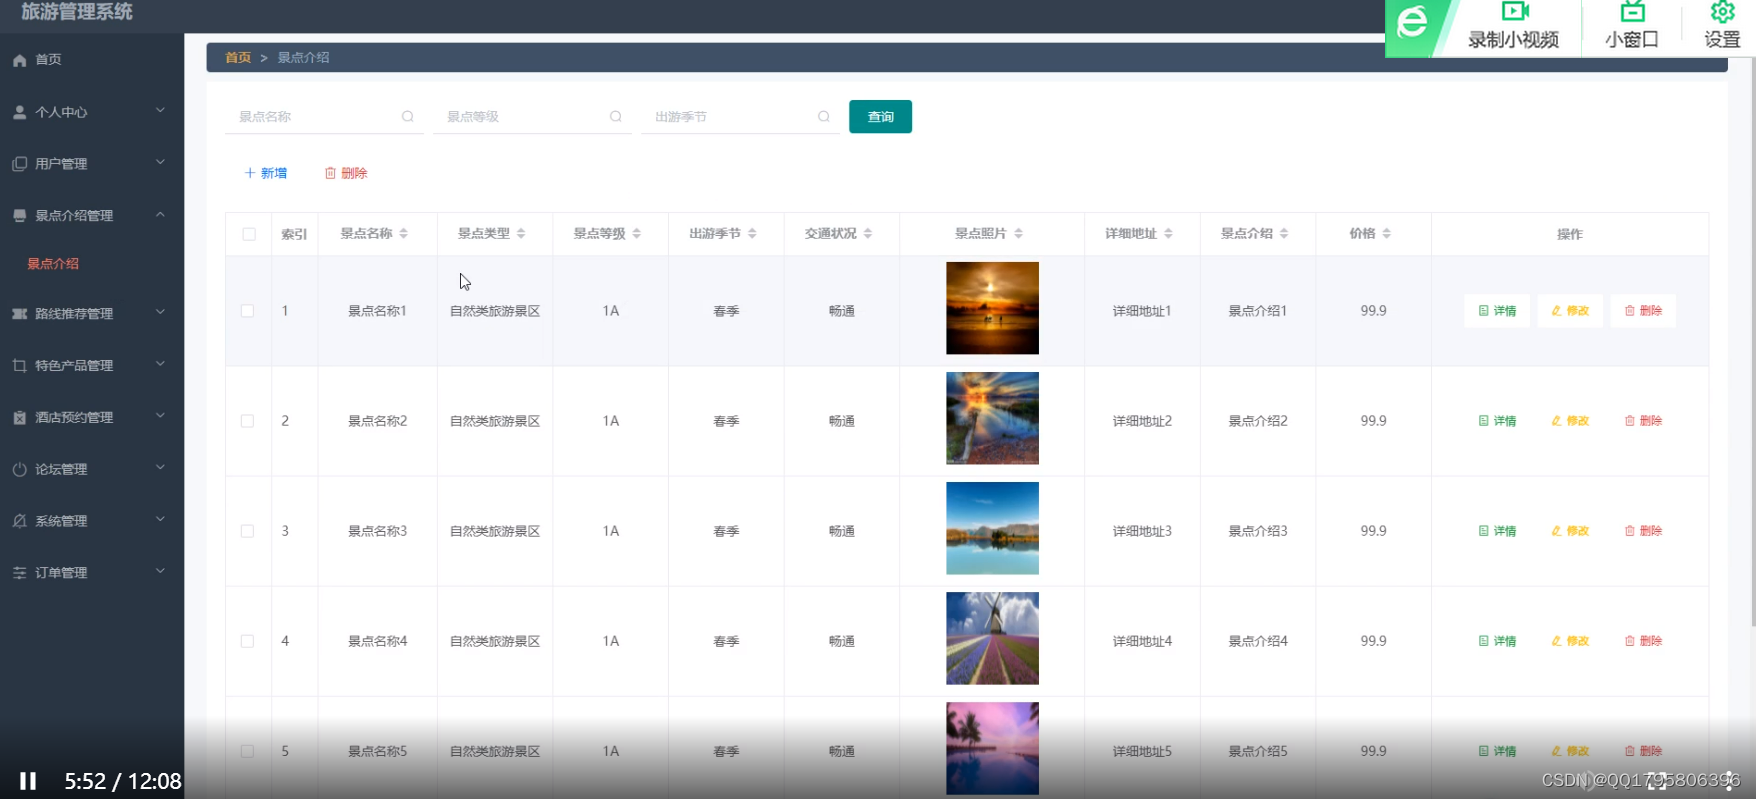This screenshot has width=1756, height=799.
Task: Open 详情 for 景点名称1
Action: pyautogui.click(x=1497, y=311)
